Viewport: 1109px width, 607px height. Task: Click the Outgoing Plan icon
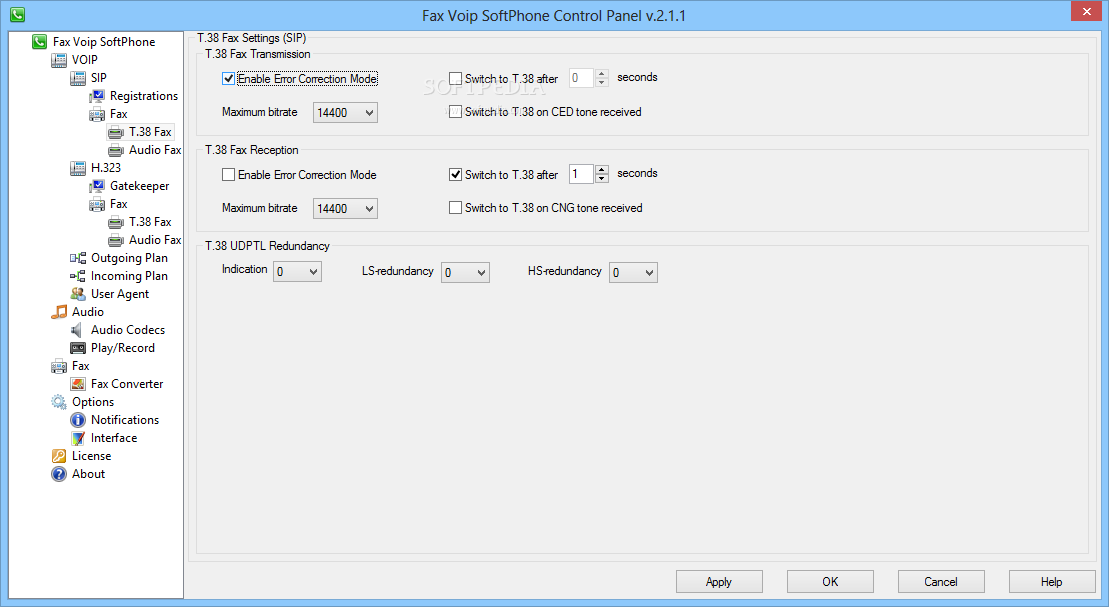click(x=78, y=258)
